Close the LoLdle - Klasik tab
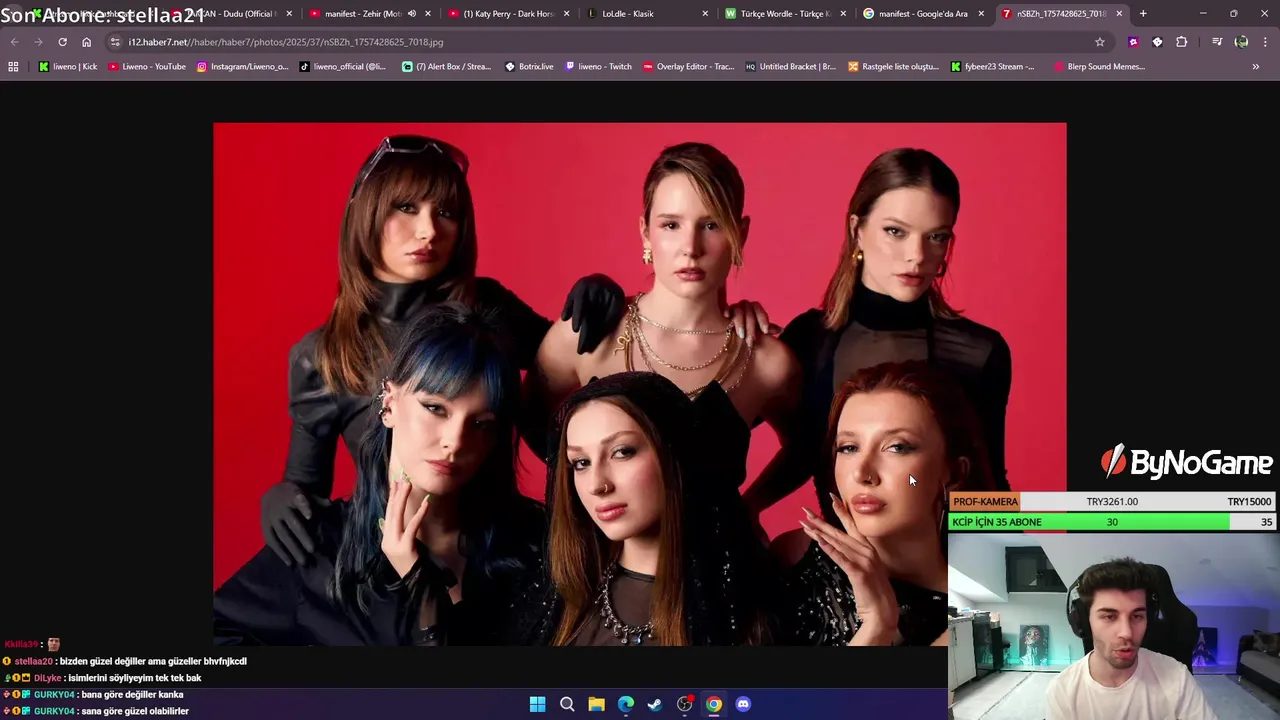1280x720 pixels. [705, 14]
